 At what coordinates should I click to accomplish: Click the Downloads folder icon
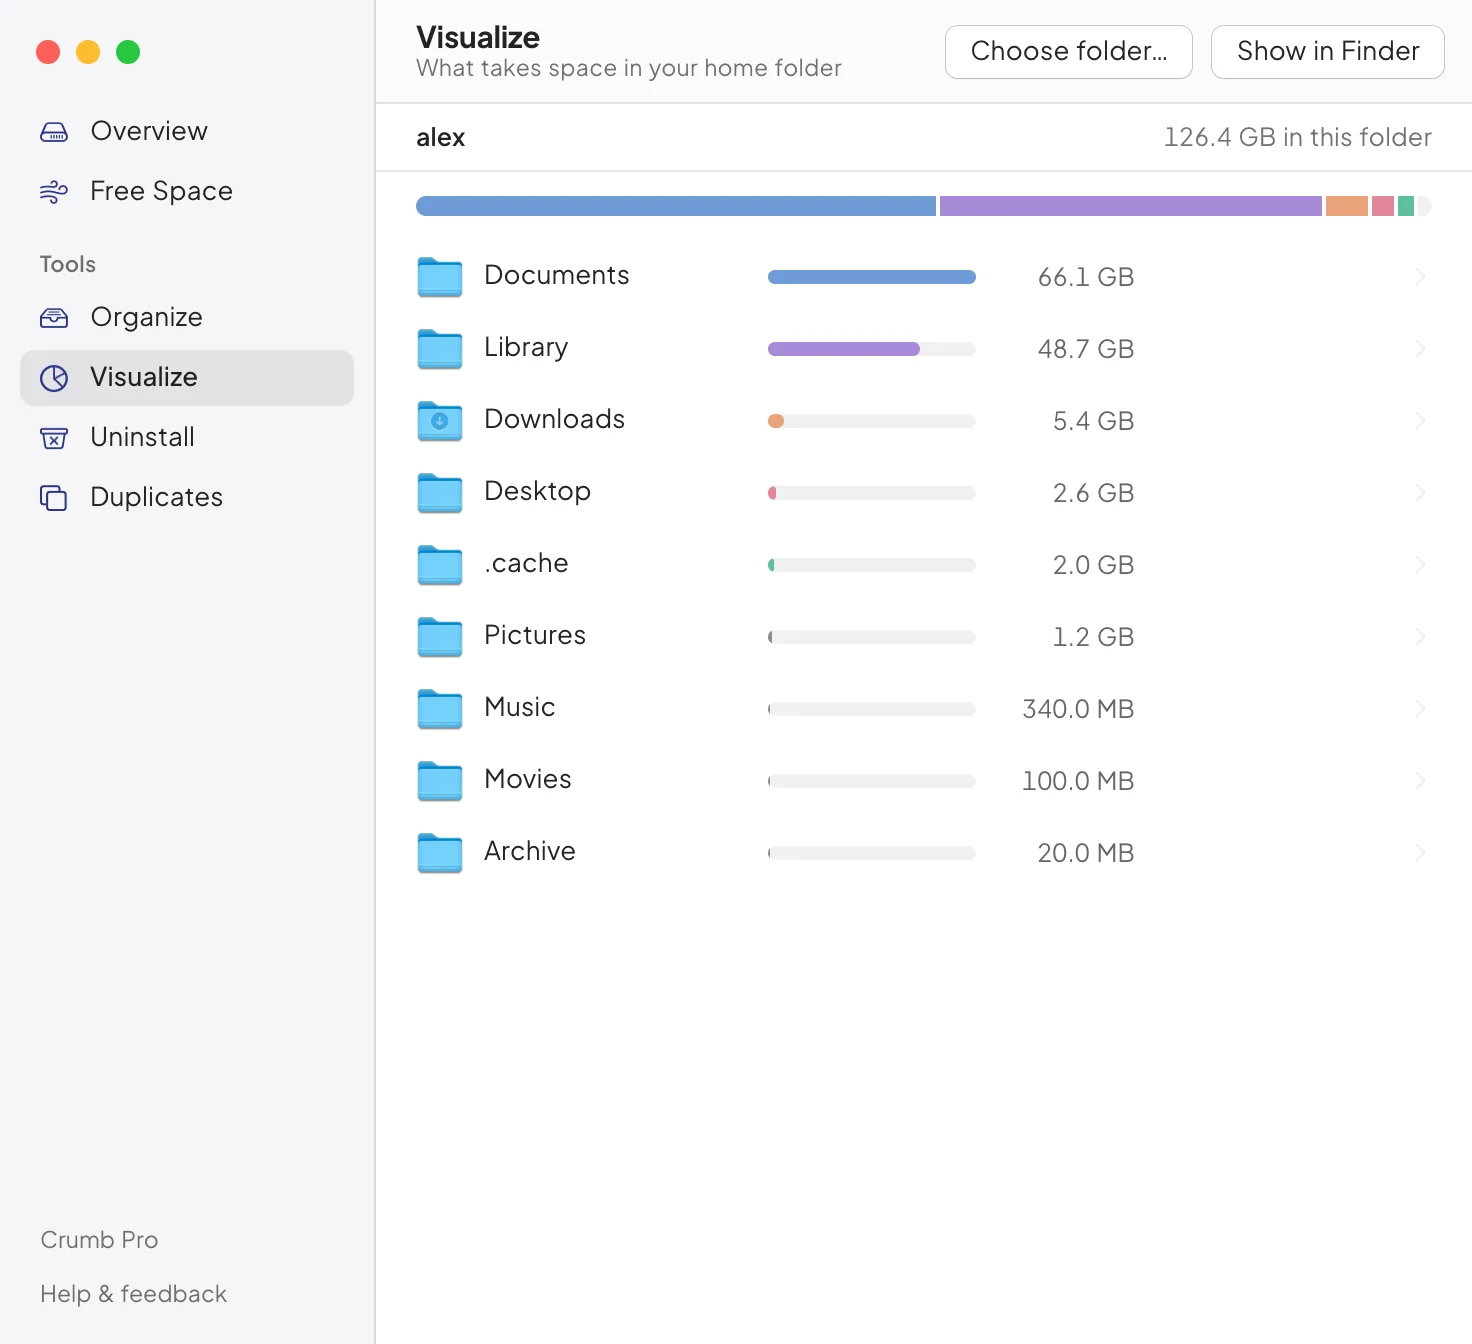click(x=440, y=421)
